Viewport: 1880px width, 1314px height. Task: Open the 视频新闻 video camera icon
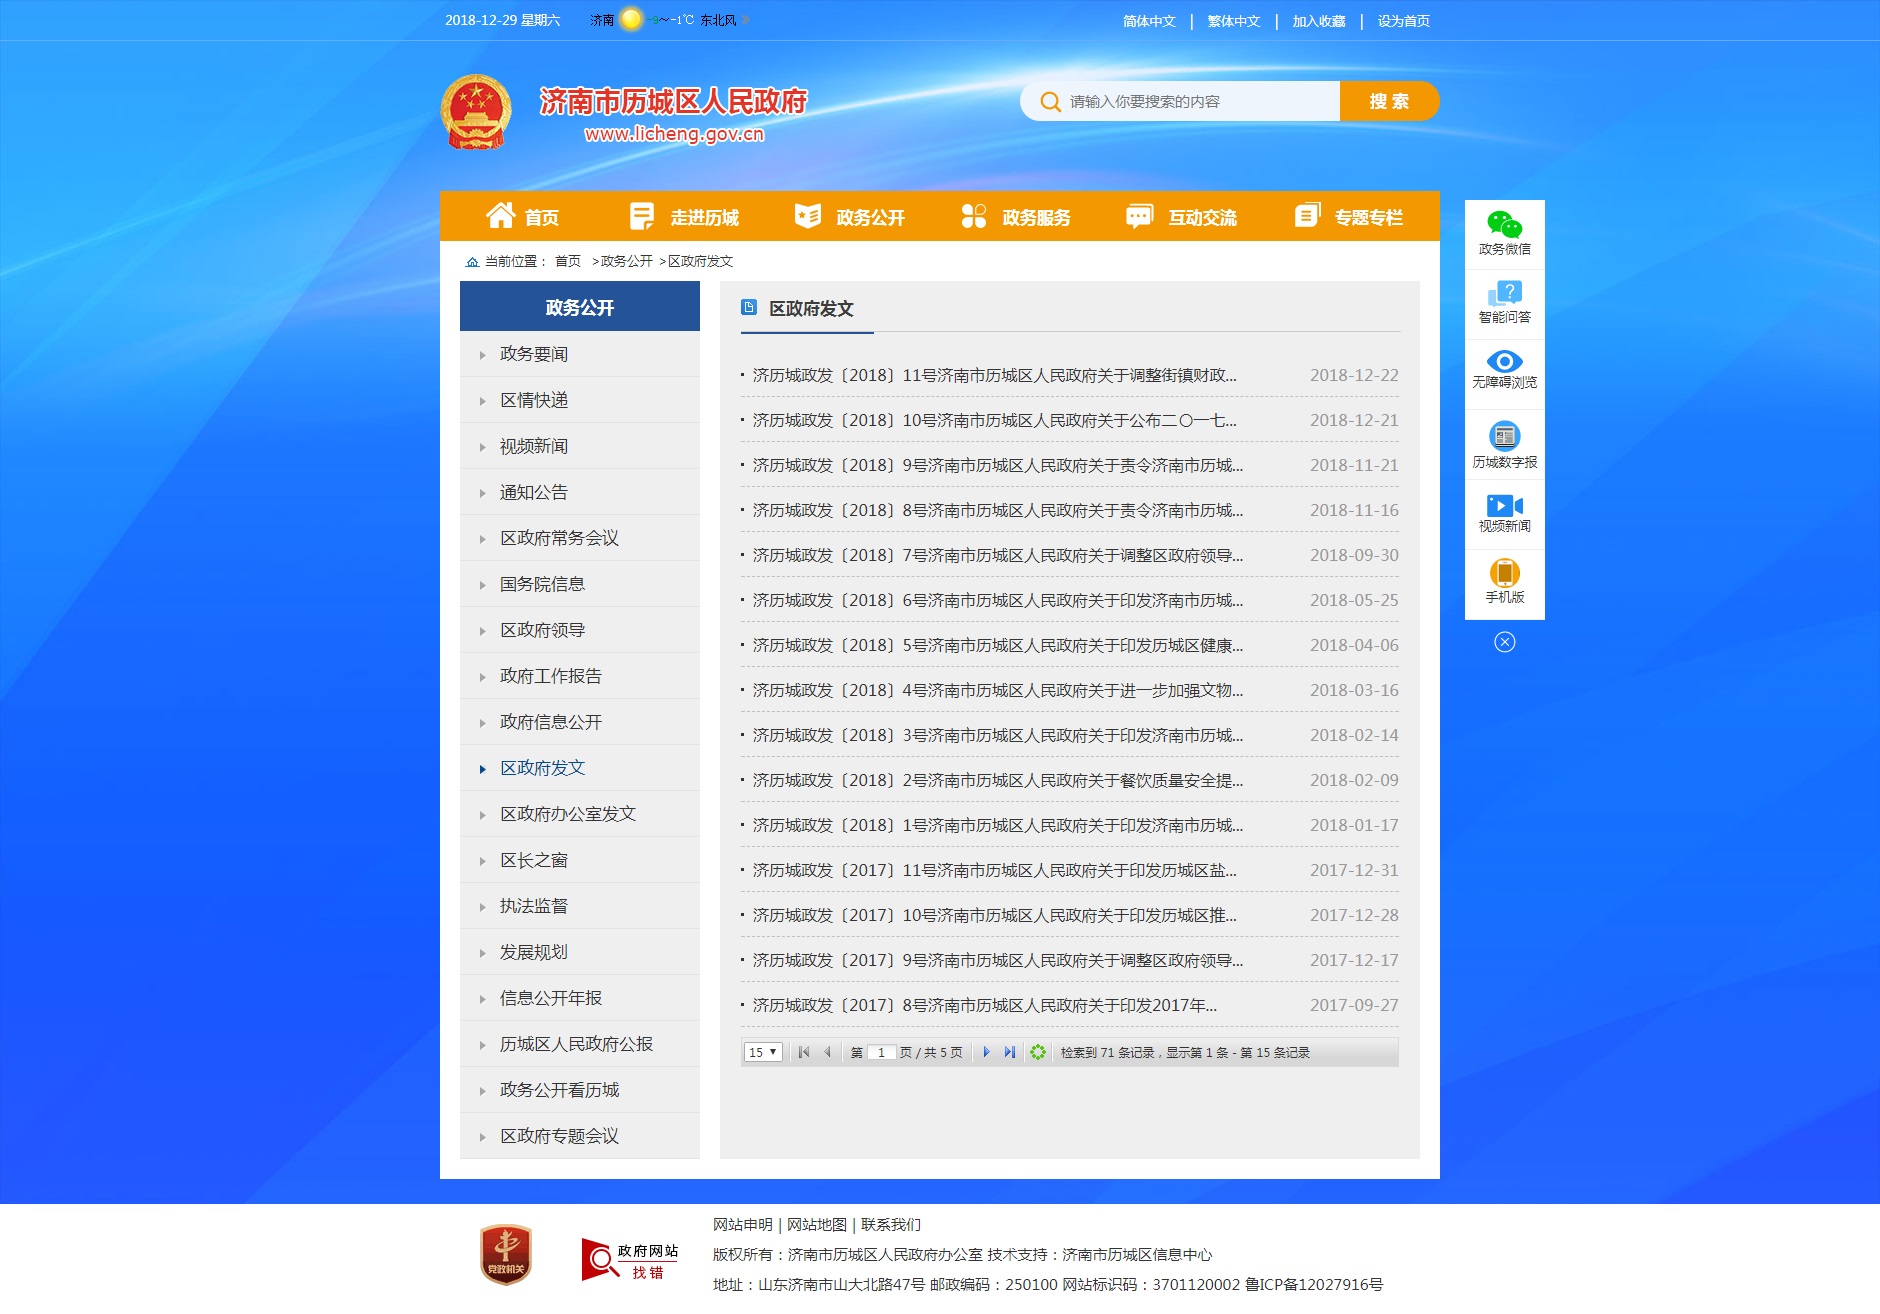1504,506
